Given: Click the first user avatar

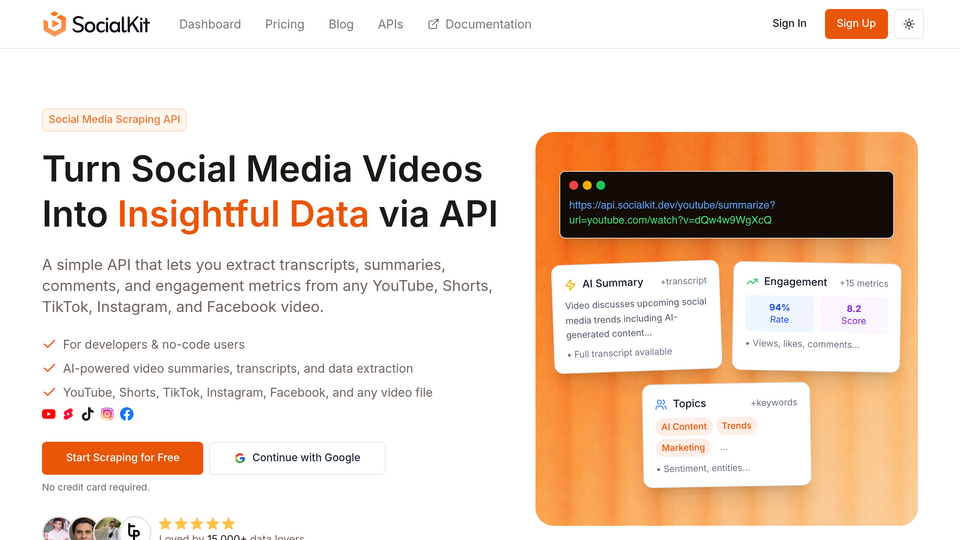Looking at the screenshot, I should 57,529.
